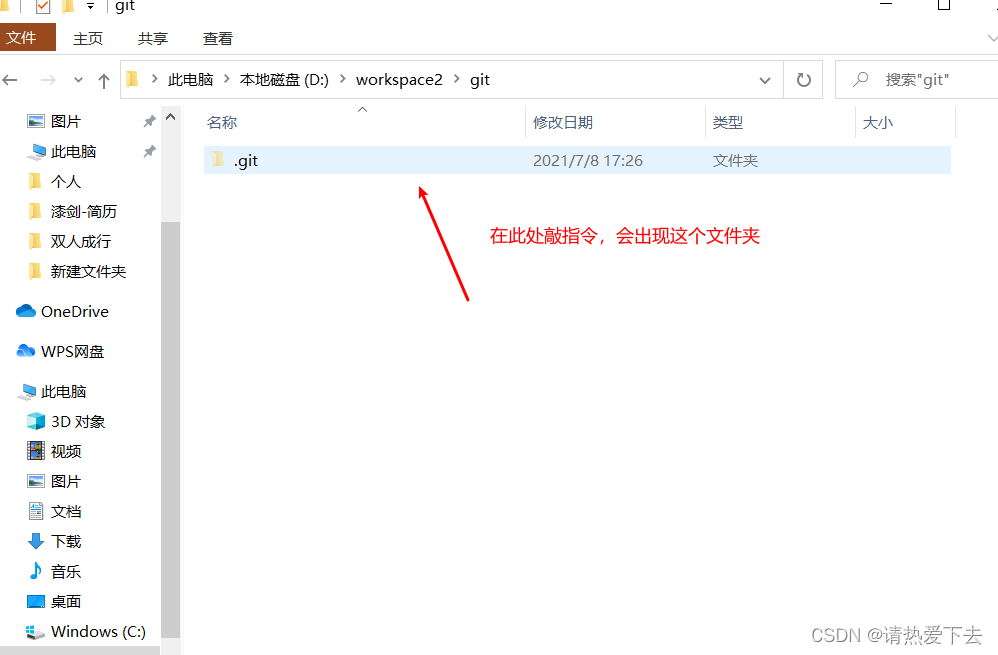Click the 音乐 note icon
998x655 pixels.
[x=36, y=570]
